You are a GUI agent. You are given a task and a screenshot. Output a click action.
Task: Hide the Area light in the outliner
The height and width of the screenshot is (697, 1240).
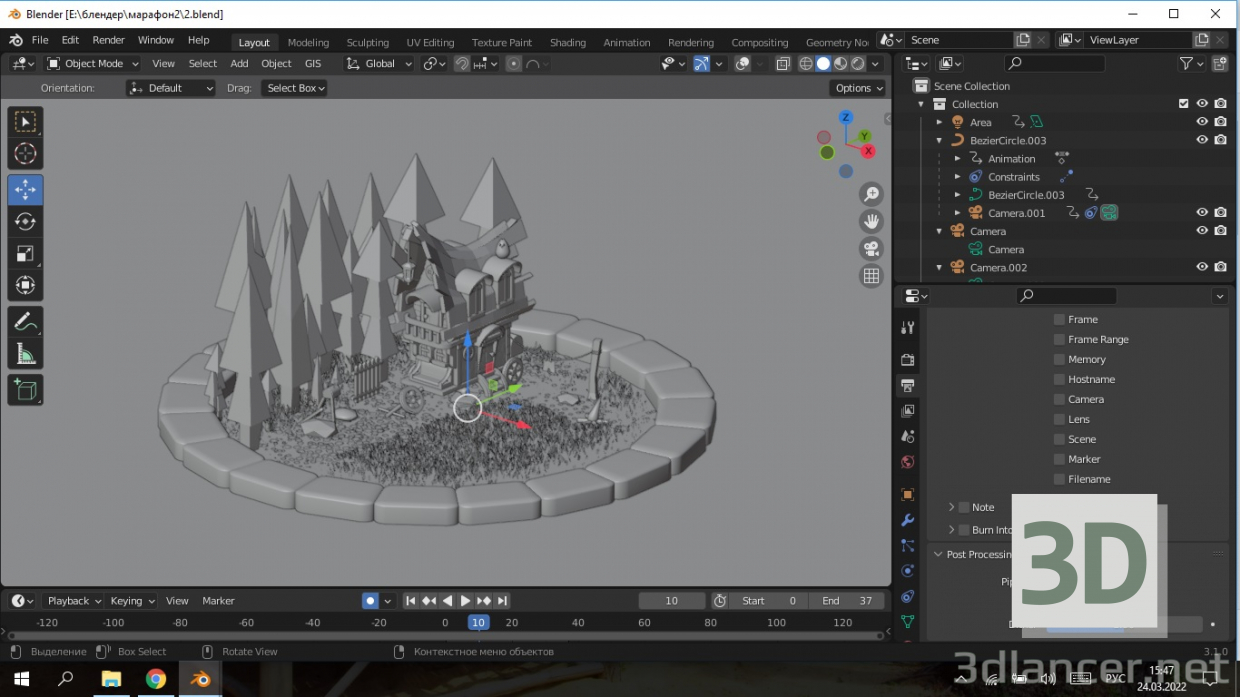tap(1202, 121)
